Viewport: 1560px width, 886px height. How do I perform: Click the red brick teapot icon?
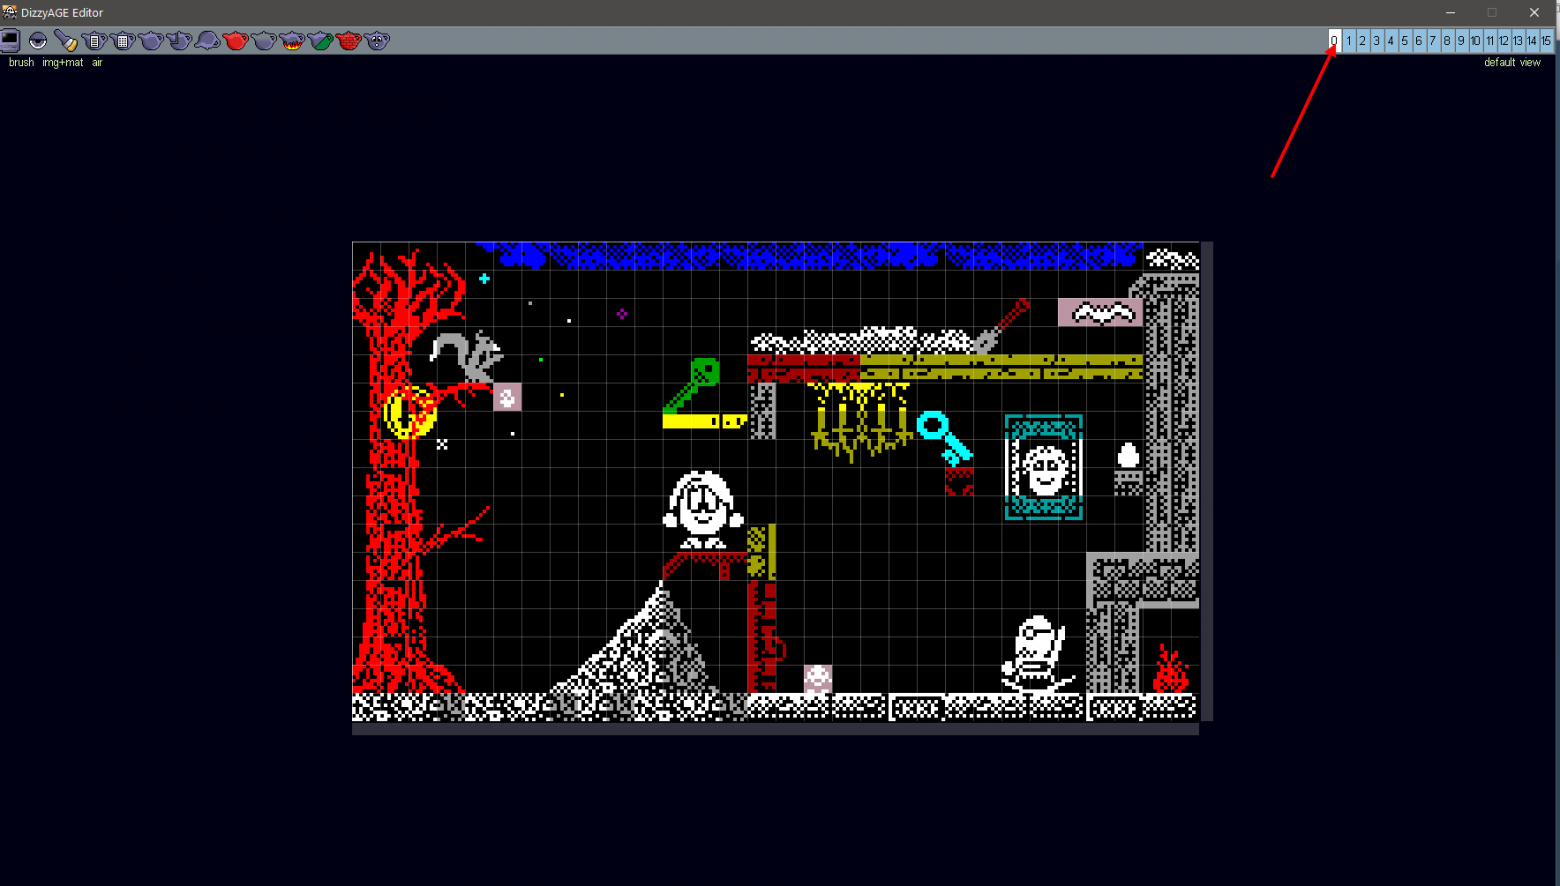tap(348, 40)
